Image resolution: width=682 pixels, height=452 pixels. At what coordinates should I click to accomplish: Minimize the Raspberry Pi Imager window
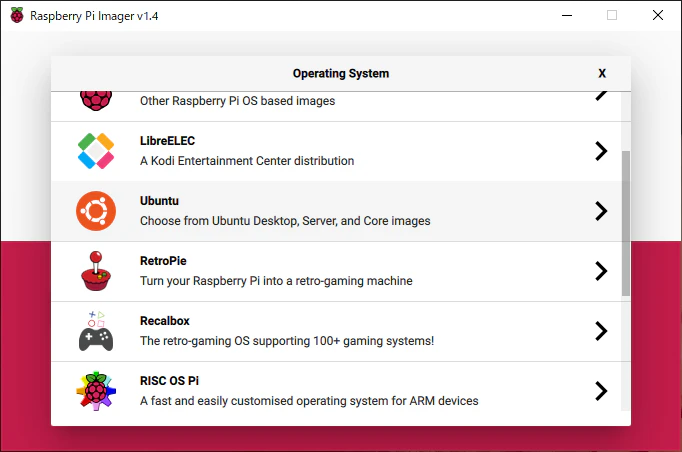[567, 15]
